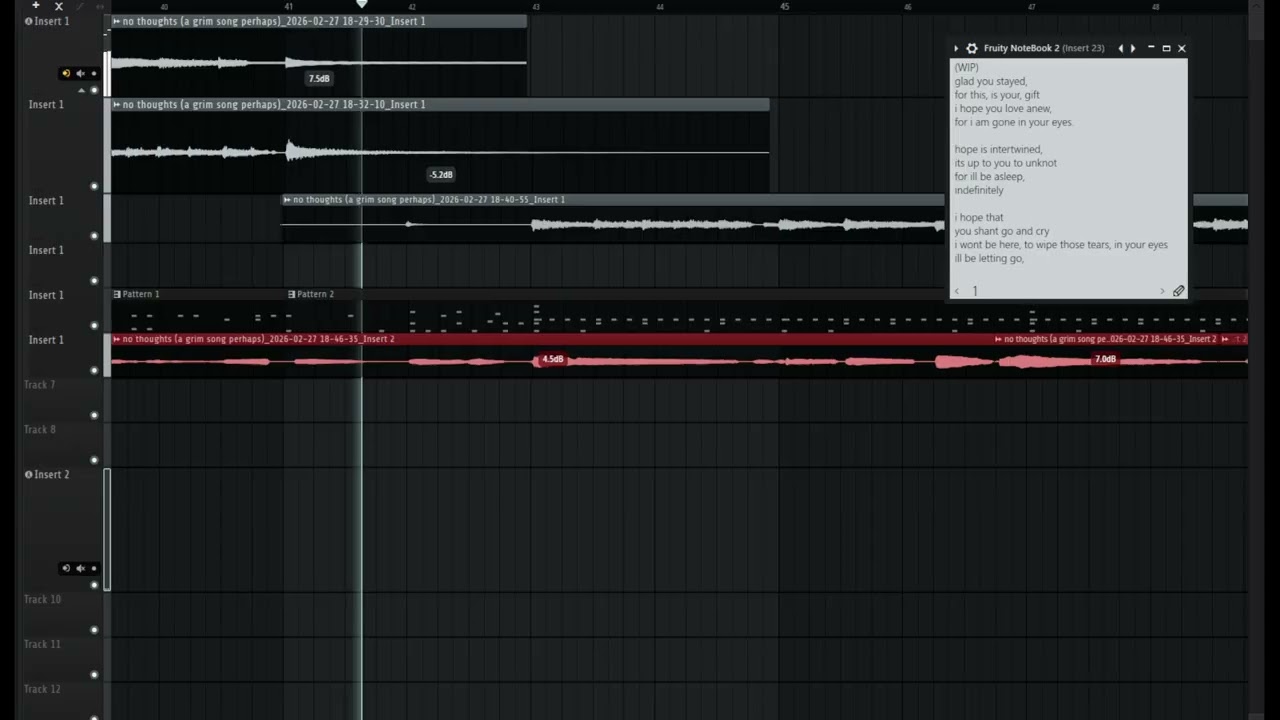
Task: Select the Pattern 2 clip label
Action: pyautogui.click(x=316, y=294)
